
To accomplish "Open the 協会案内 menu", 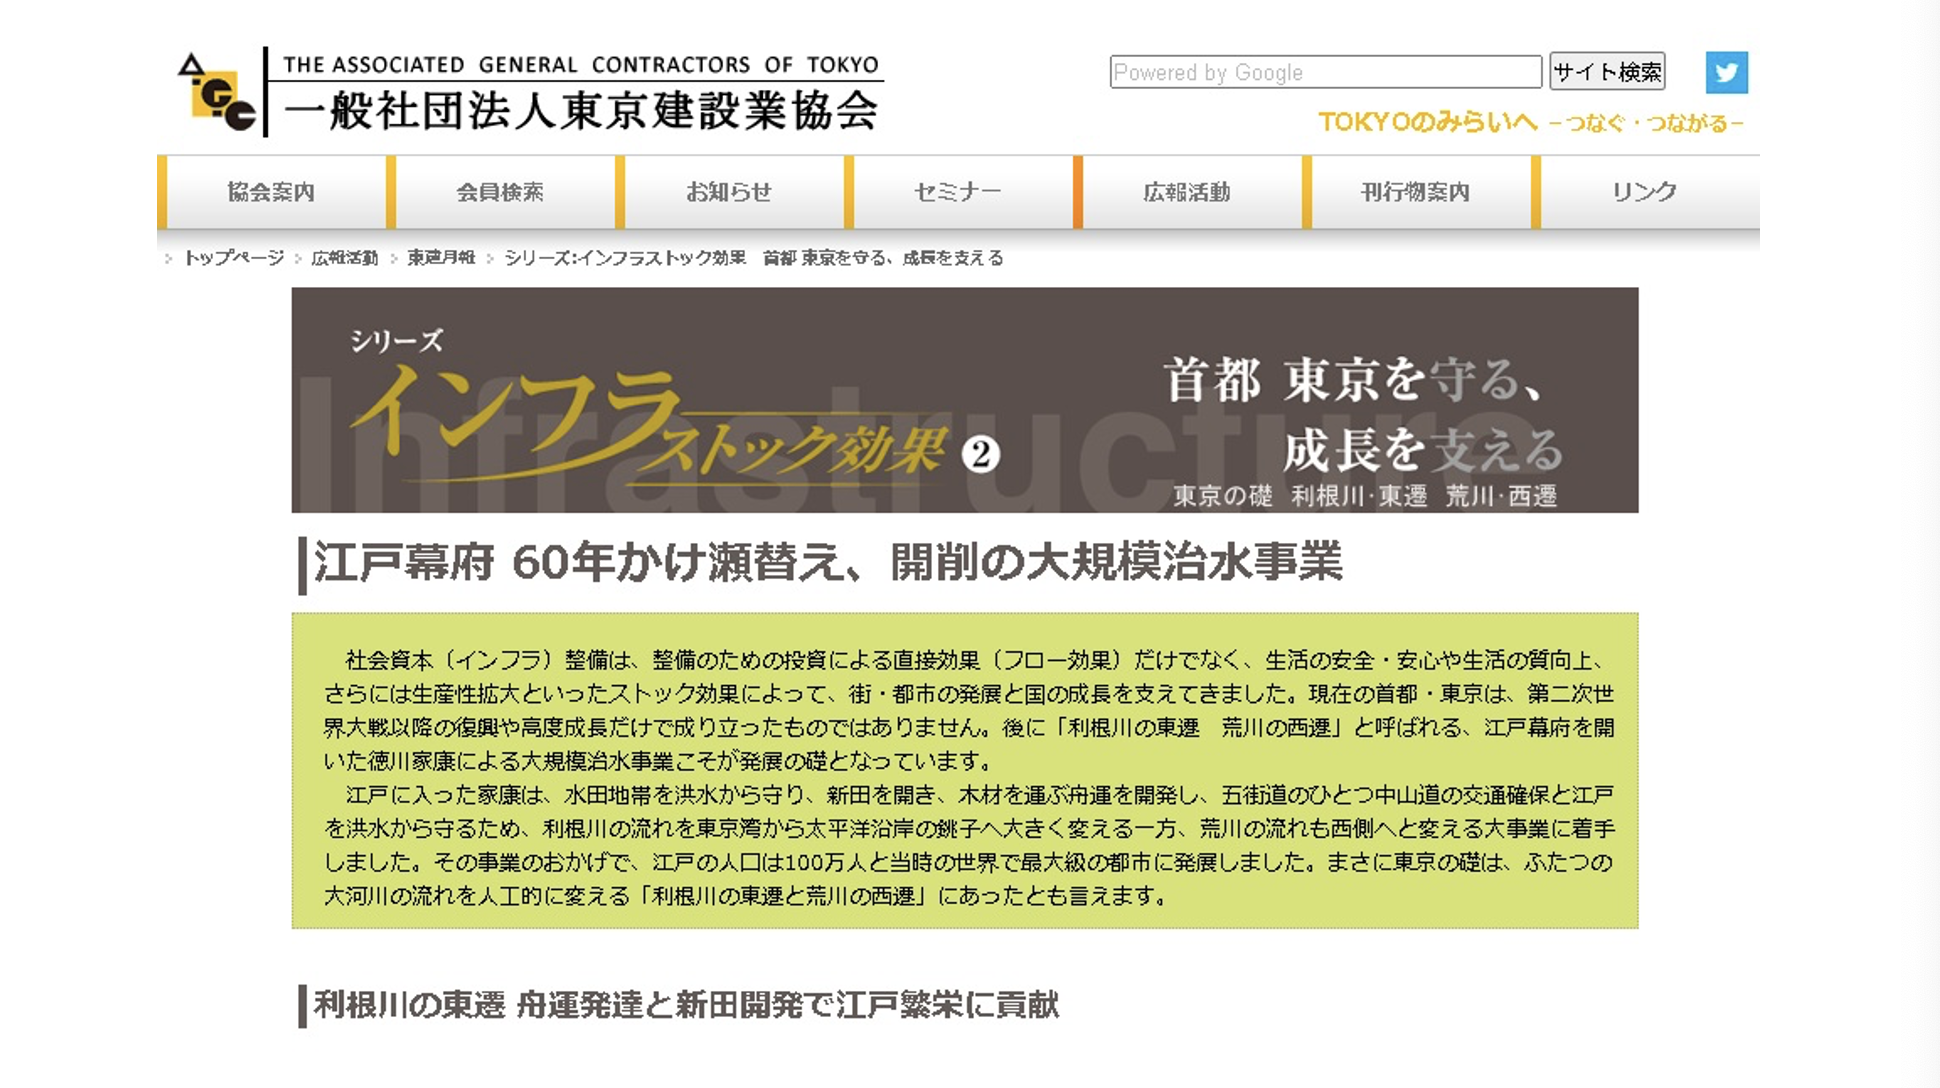I will (x=271, y=192).
